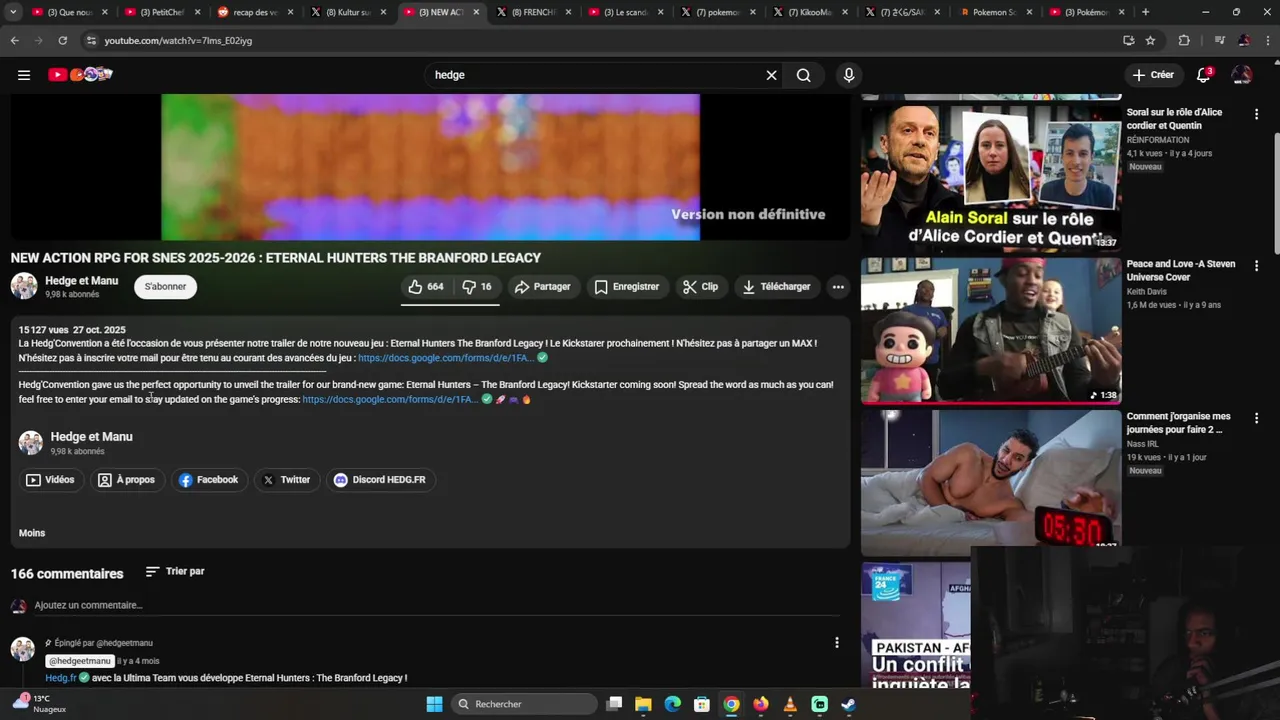
Task: Run the search with the magnifier button
Action: coord(803,75)
